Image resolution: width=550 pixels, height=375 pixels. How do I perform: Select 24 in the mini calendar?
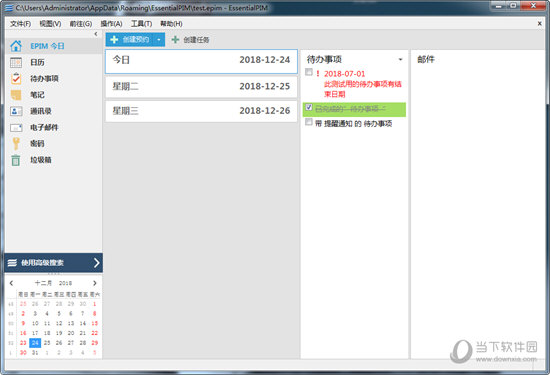pyautogui.click(x=35, y=343)
